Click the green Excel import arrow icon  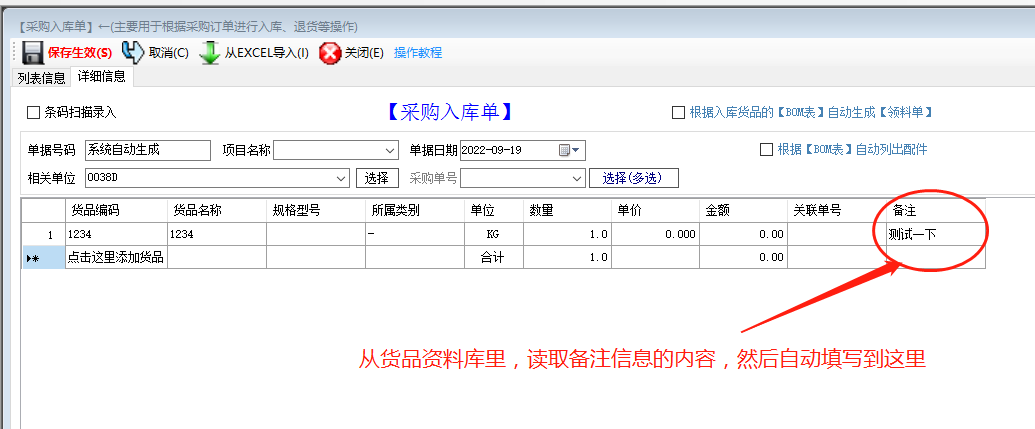(210, 53)
